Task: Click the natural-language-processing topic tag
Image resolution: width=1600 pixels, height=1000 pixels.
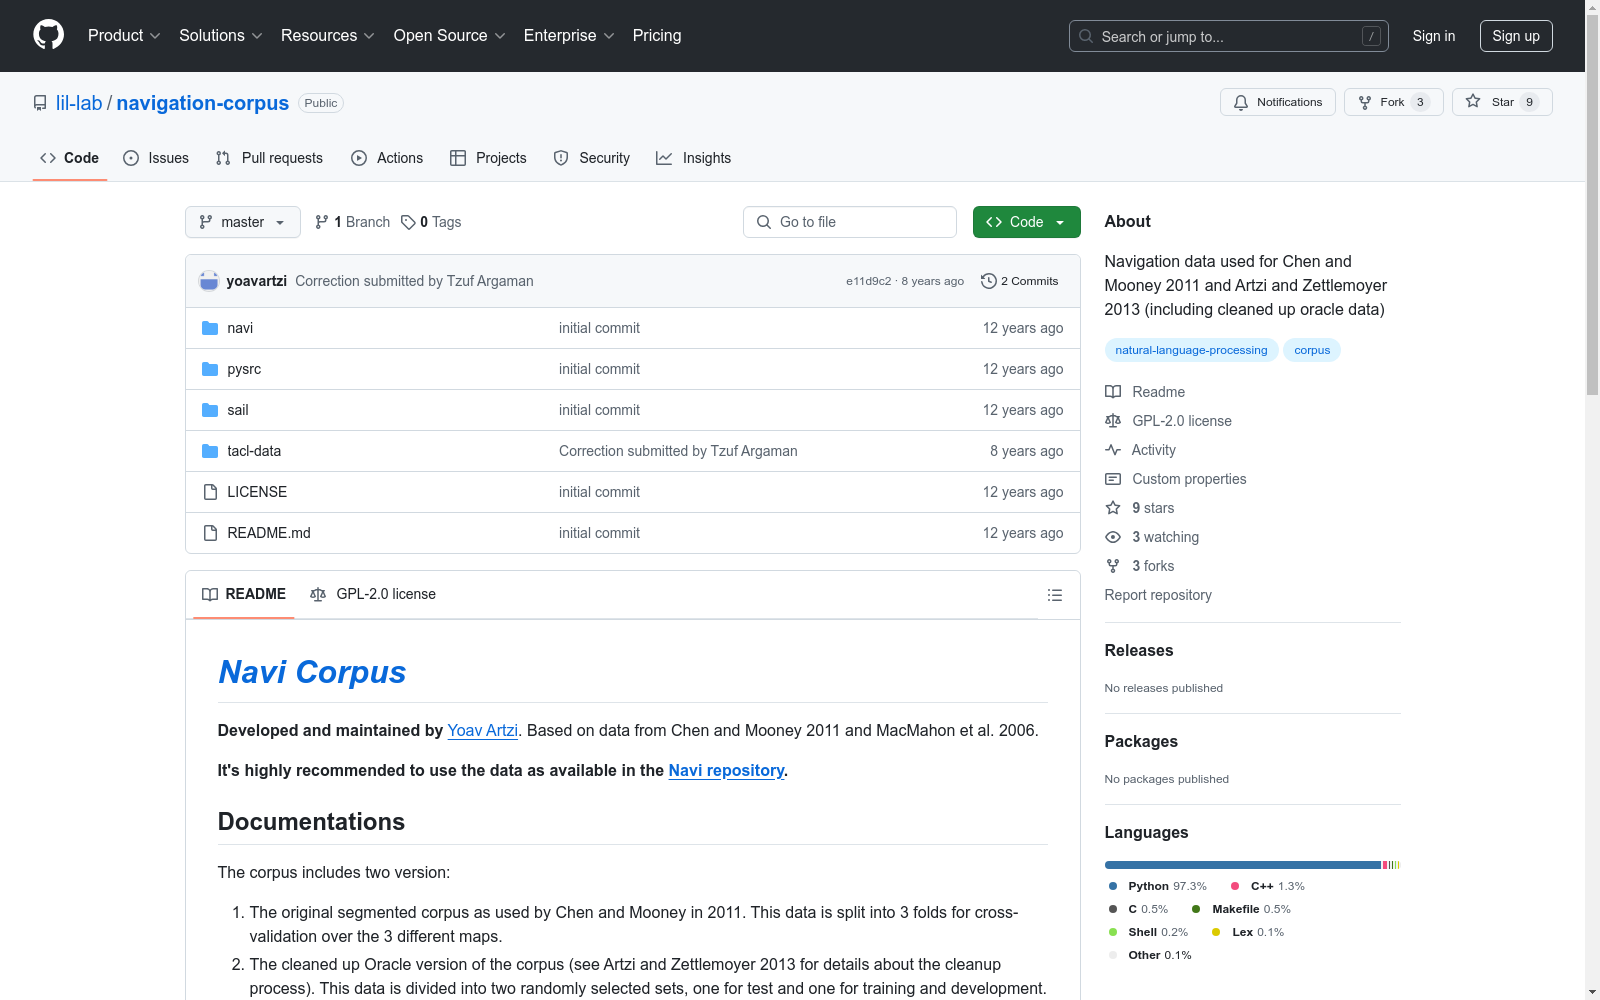Action: [x=1191, y=350]
